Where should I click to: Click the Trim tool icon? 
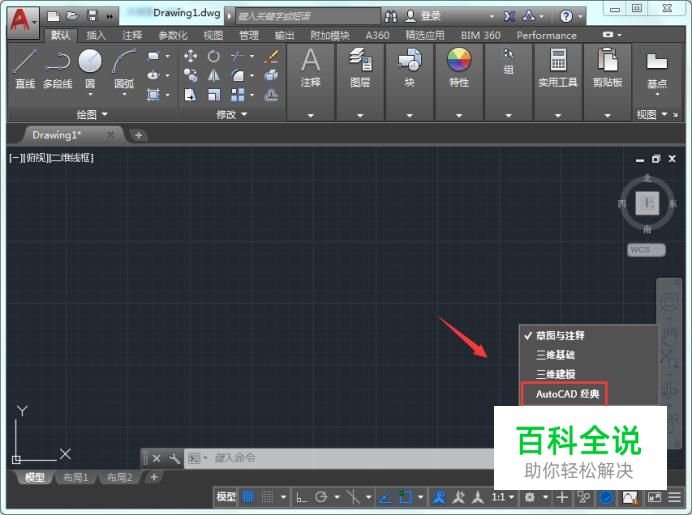pos(237,56)
